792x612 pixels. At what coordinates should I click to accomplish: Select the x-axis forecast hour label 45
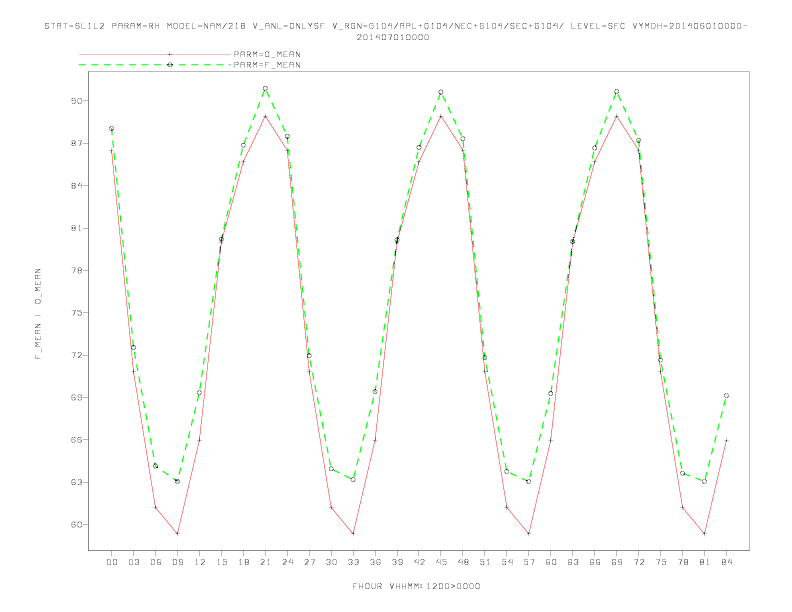pos(441,562)
